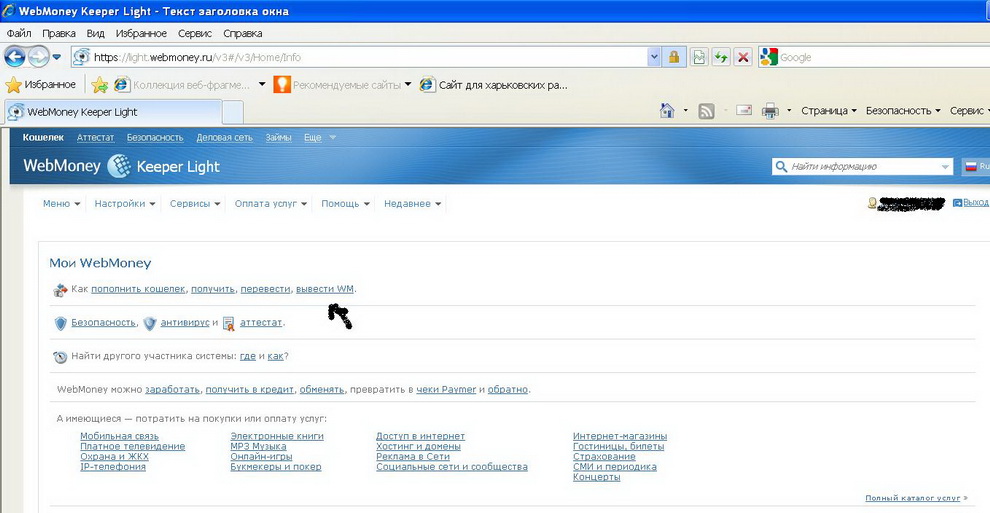Click the Выход logout link

[x=975, y=203]
